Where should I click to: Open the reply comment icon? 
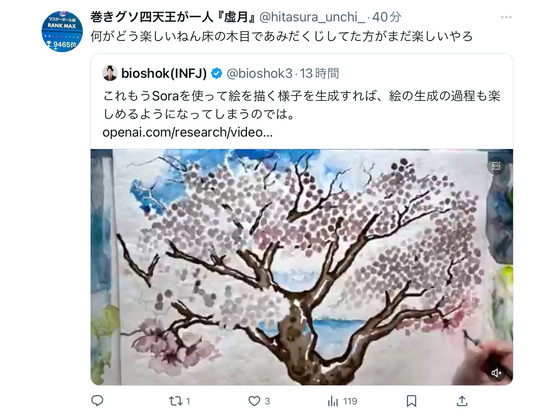pyautogui.click(x=97, y=401)
